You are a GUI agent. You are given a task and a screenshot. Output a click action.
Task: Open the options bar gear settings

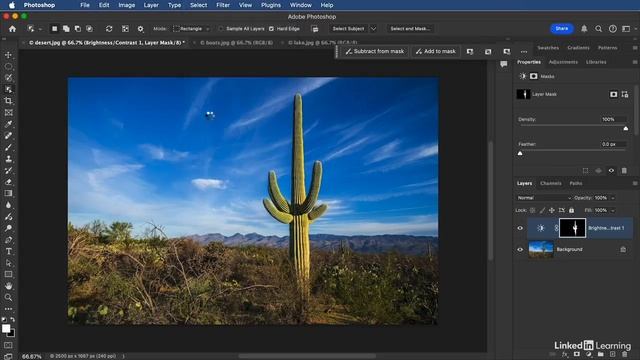140,29
